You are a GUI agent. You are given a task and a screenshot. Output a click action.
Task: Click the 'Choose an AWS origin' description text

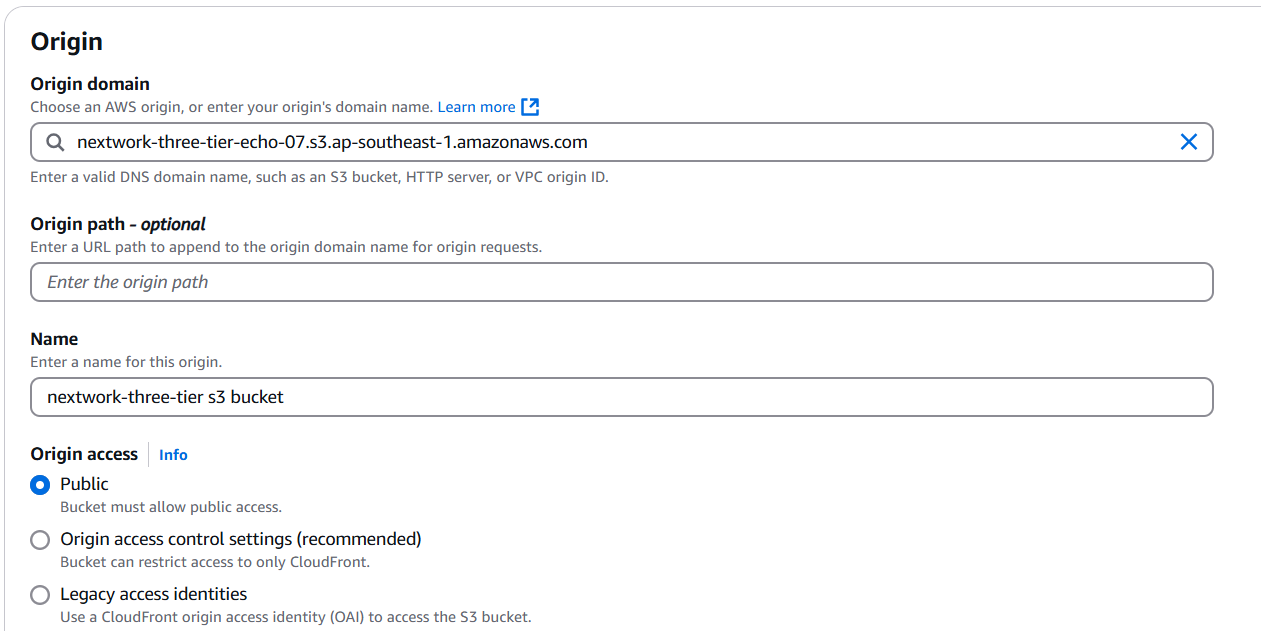coord(231,107)
